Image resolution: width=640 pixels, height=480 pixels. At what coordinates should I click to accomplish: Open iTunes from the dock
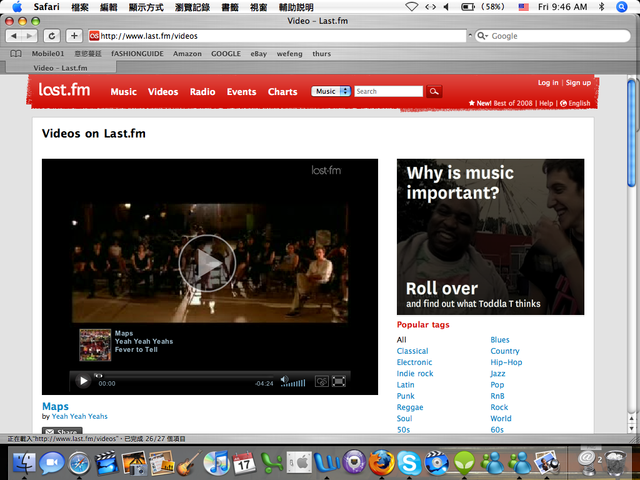click(x=216, y=463)
